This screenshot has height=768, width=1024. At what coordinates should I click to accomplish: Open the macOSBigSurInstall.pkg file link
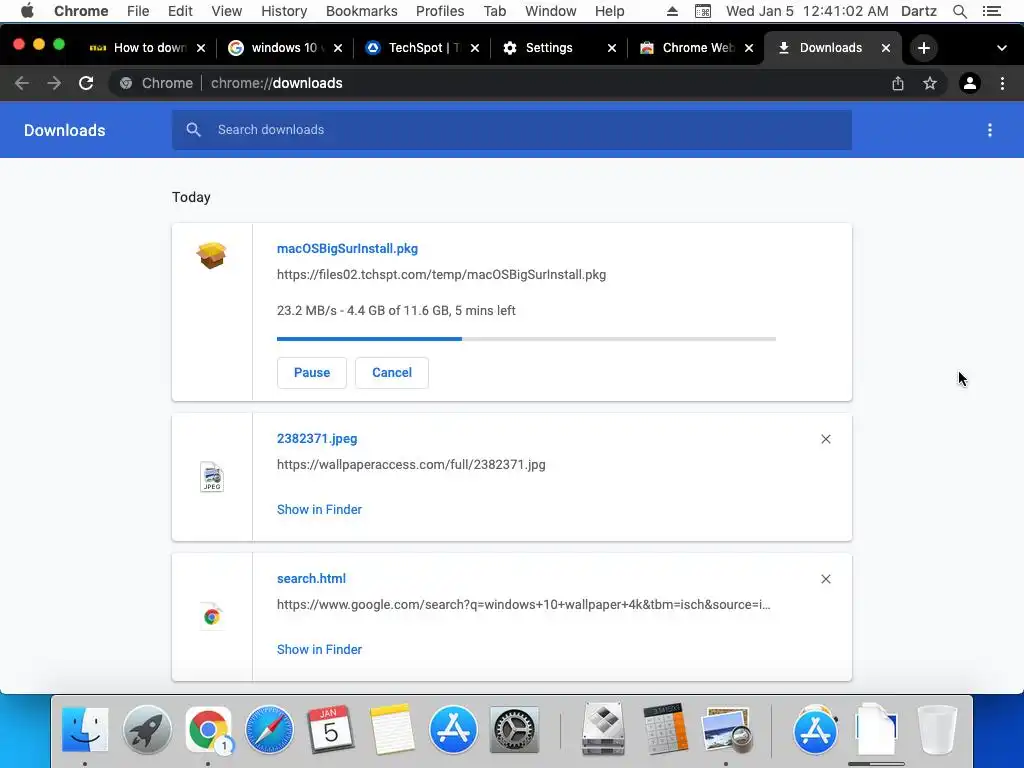pyautogui.click(x=347, y=249)
